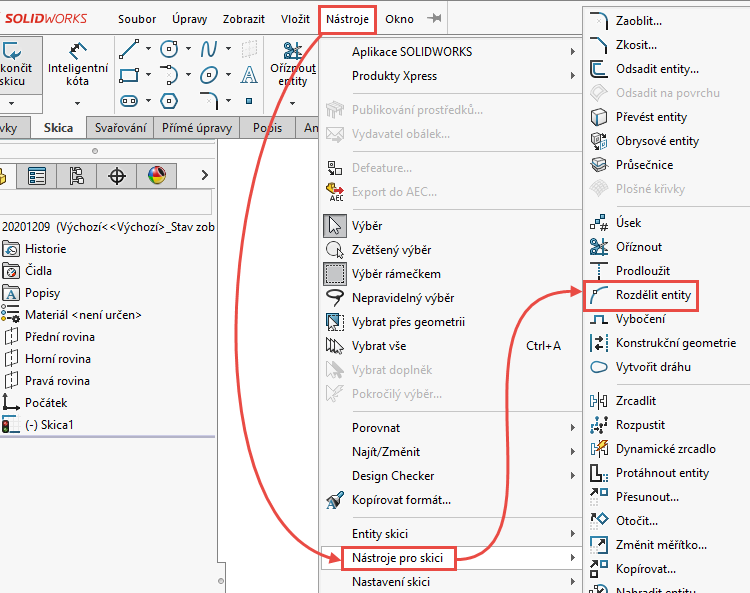The height and width of the screenshot is (593, 750).
Task: Open DimXpertManager crosshair tab
Action: pos(117,176)
